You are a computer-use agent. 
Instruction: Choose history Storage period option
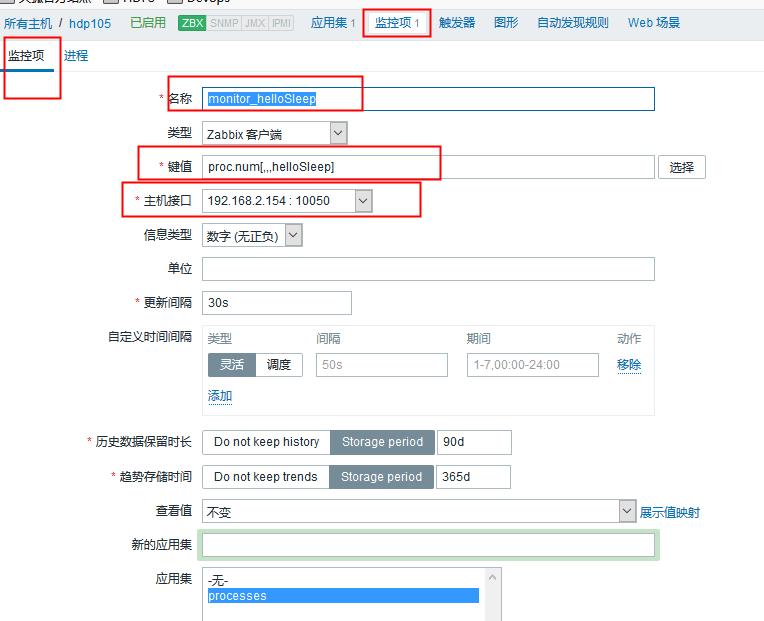coord(382,442)
